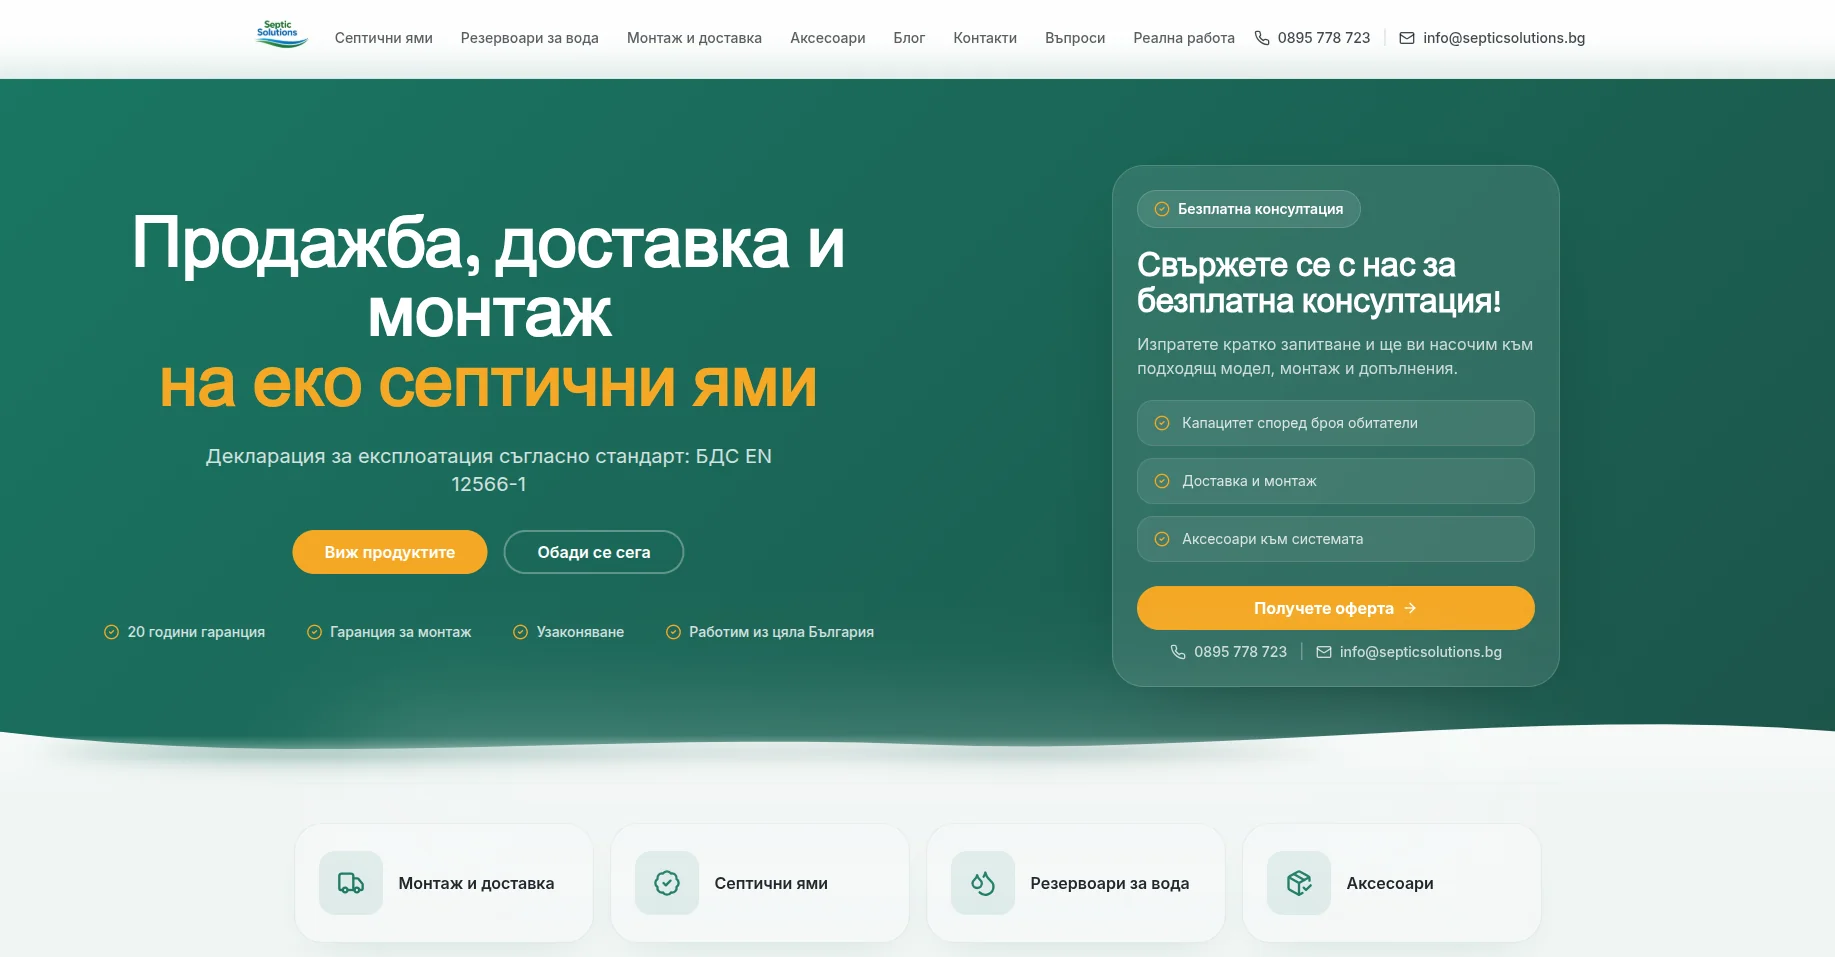Open Септични ями menu item

384,38
